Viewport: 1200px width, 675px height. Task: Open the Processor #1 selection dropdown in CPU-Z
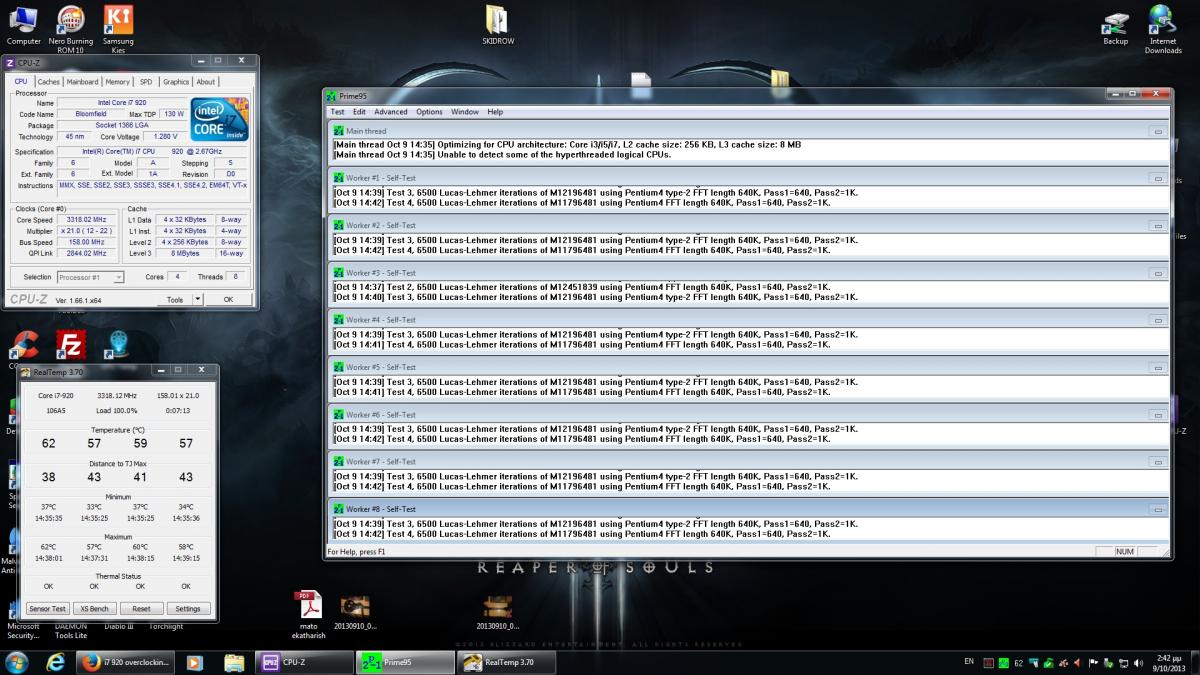click(91, 277)
